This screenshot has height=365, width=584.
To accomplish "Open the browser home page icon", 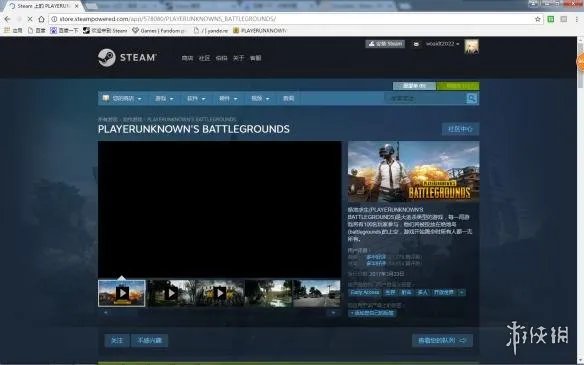I will (x=41, y=19).
